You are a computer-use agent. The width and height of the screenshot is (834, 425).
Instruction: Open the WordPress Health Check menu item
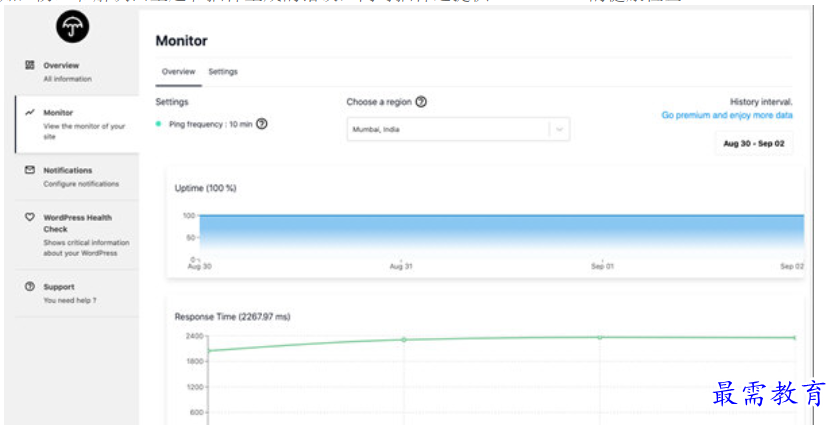[77, 235]
